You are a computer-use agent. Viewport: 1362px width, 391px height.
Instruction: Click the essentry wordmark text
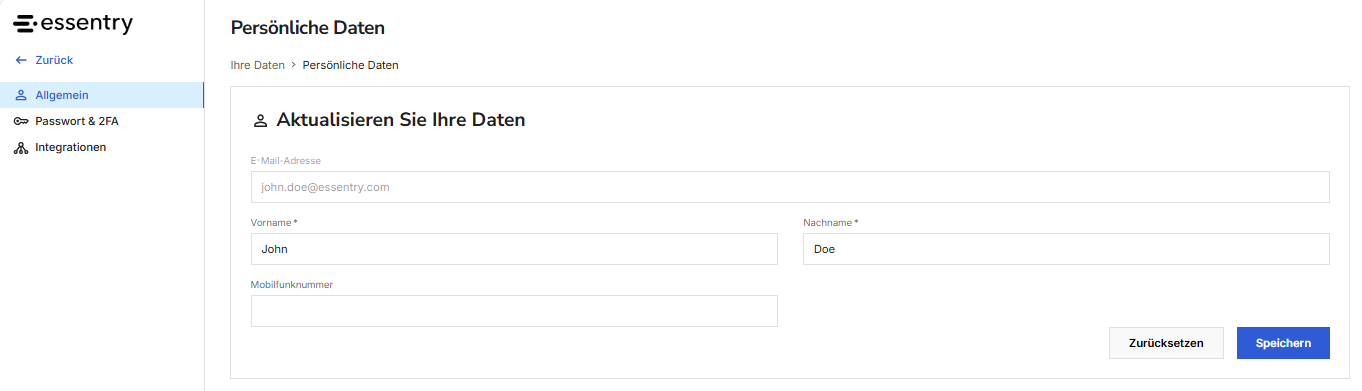[x=87, y=23]
